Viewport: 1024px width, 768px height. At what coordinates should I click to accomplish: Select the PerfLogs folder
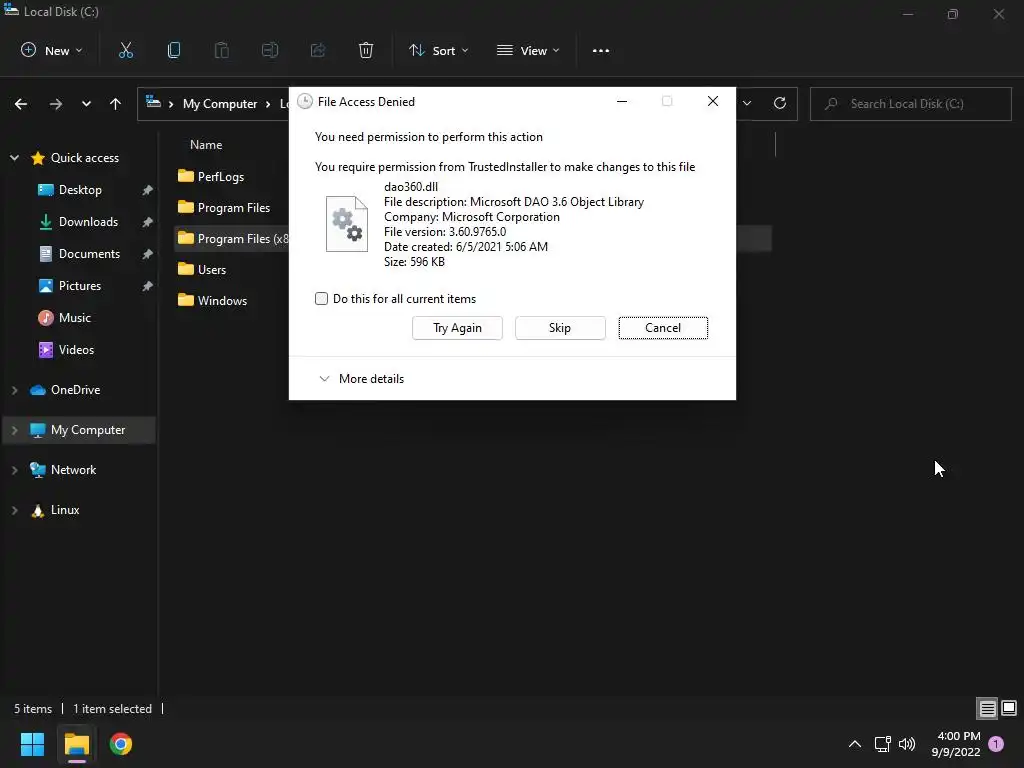point(221,176)
